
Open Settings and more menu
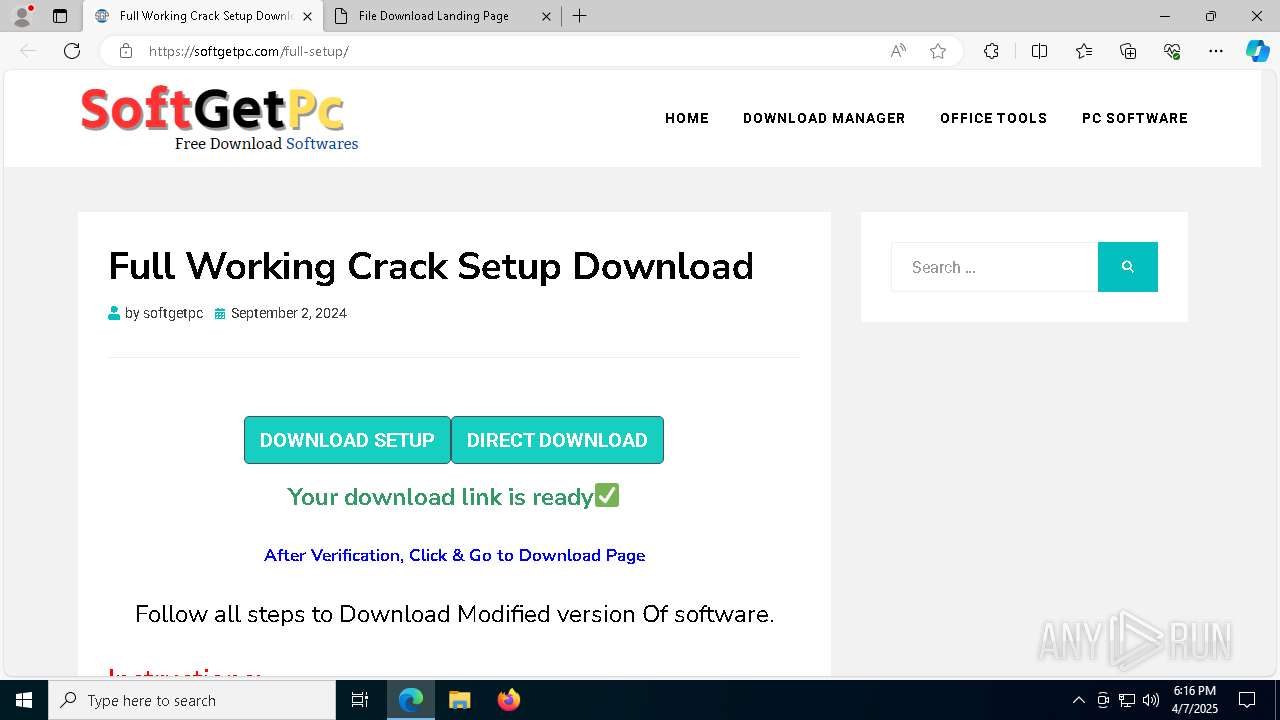click(1216, 51)
